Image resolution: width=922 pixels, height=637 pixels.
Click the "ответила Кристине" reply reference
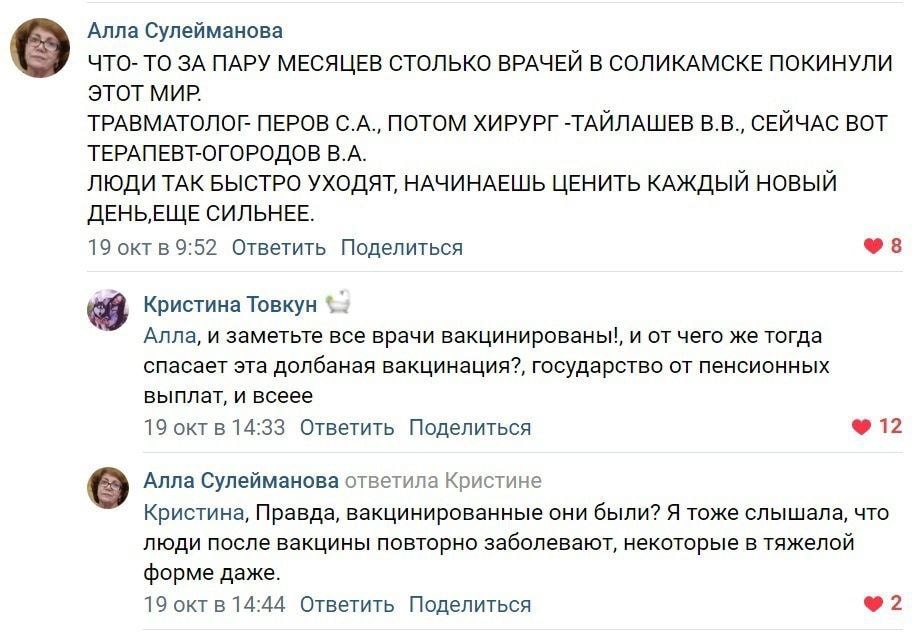(443, 481)
